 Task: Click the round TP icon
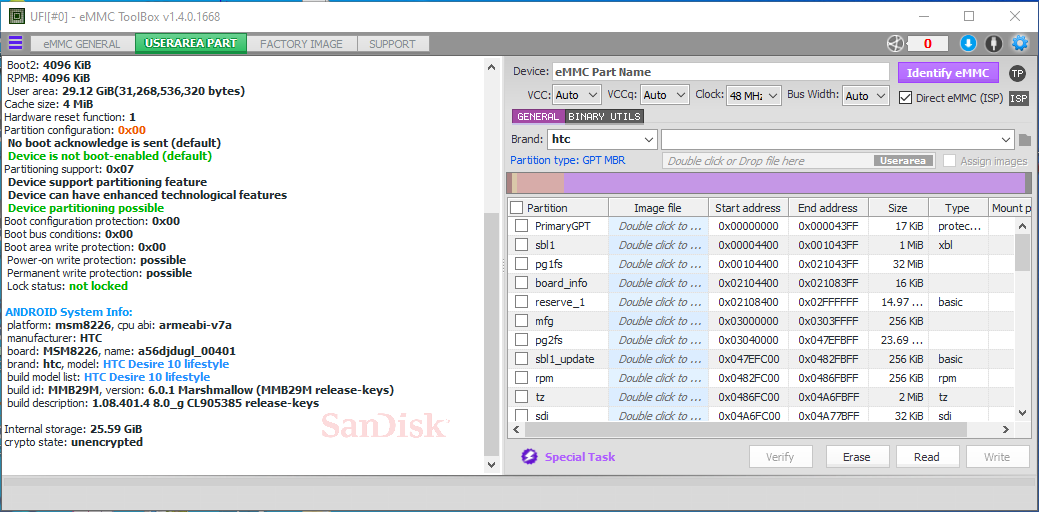pos(1017,73)
